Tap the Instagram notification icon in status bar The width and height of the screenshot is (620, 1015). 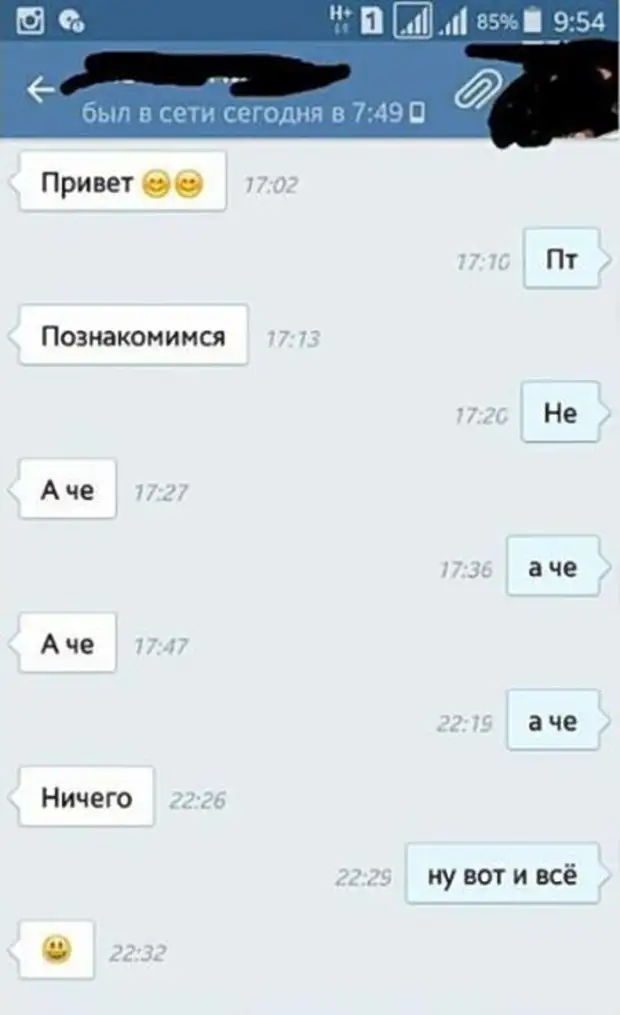coord(30,20)
